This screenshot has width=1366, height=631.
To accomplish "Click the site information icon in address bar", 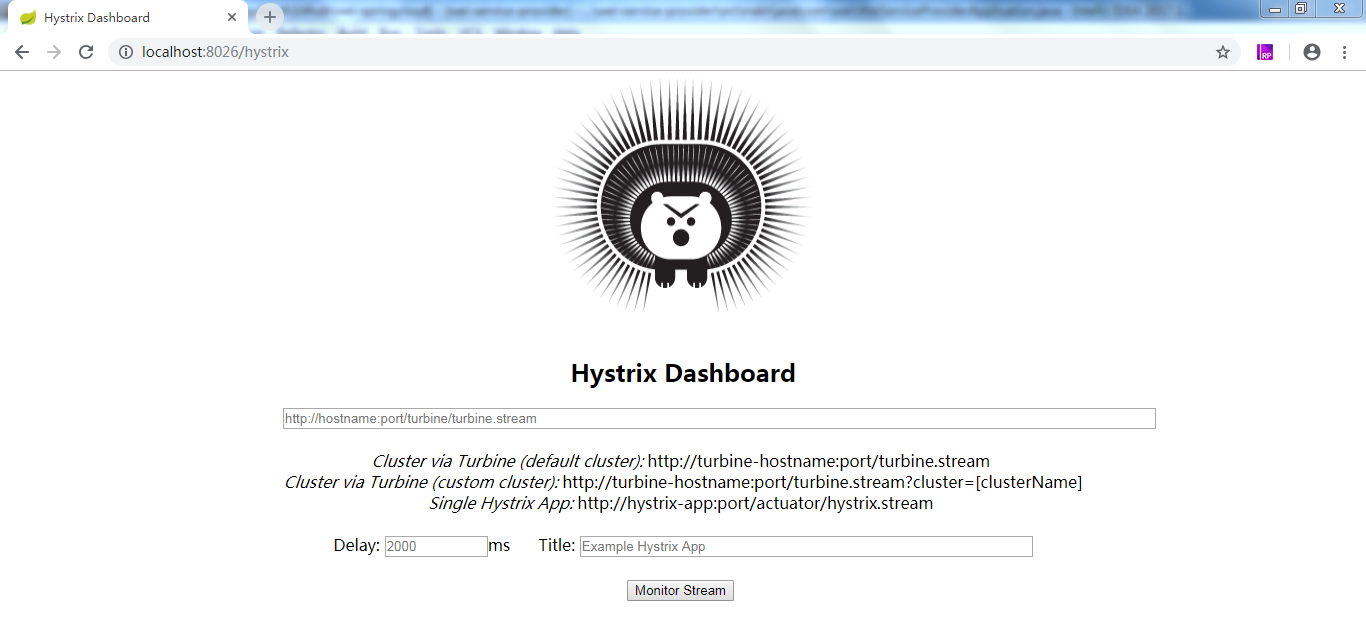I will [126, 52].
